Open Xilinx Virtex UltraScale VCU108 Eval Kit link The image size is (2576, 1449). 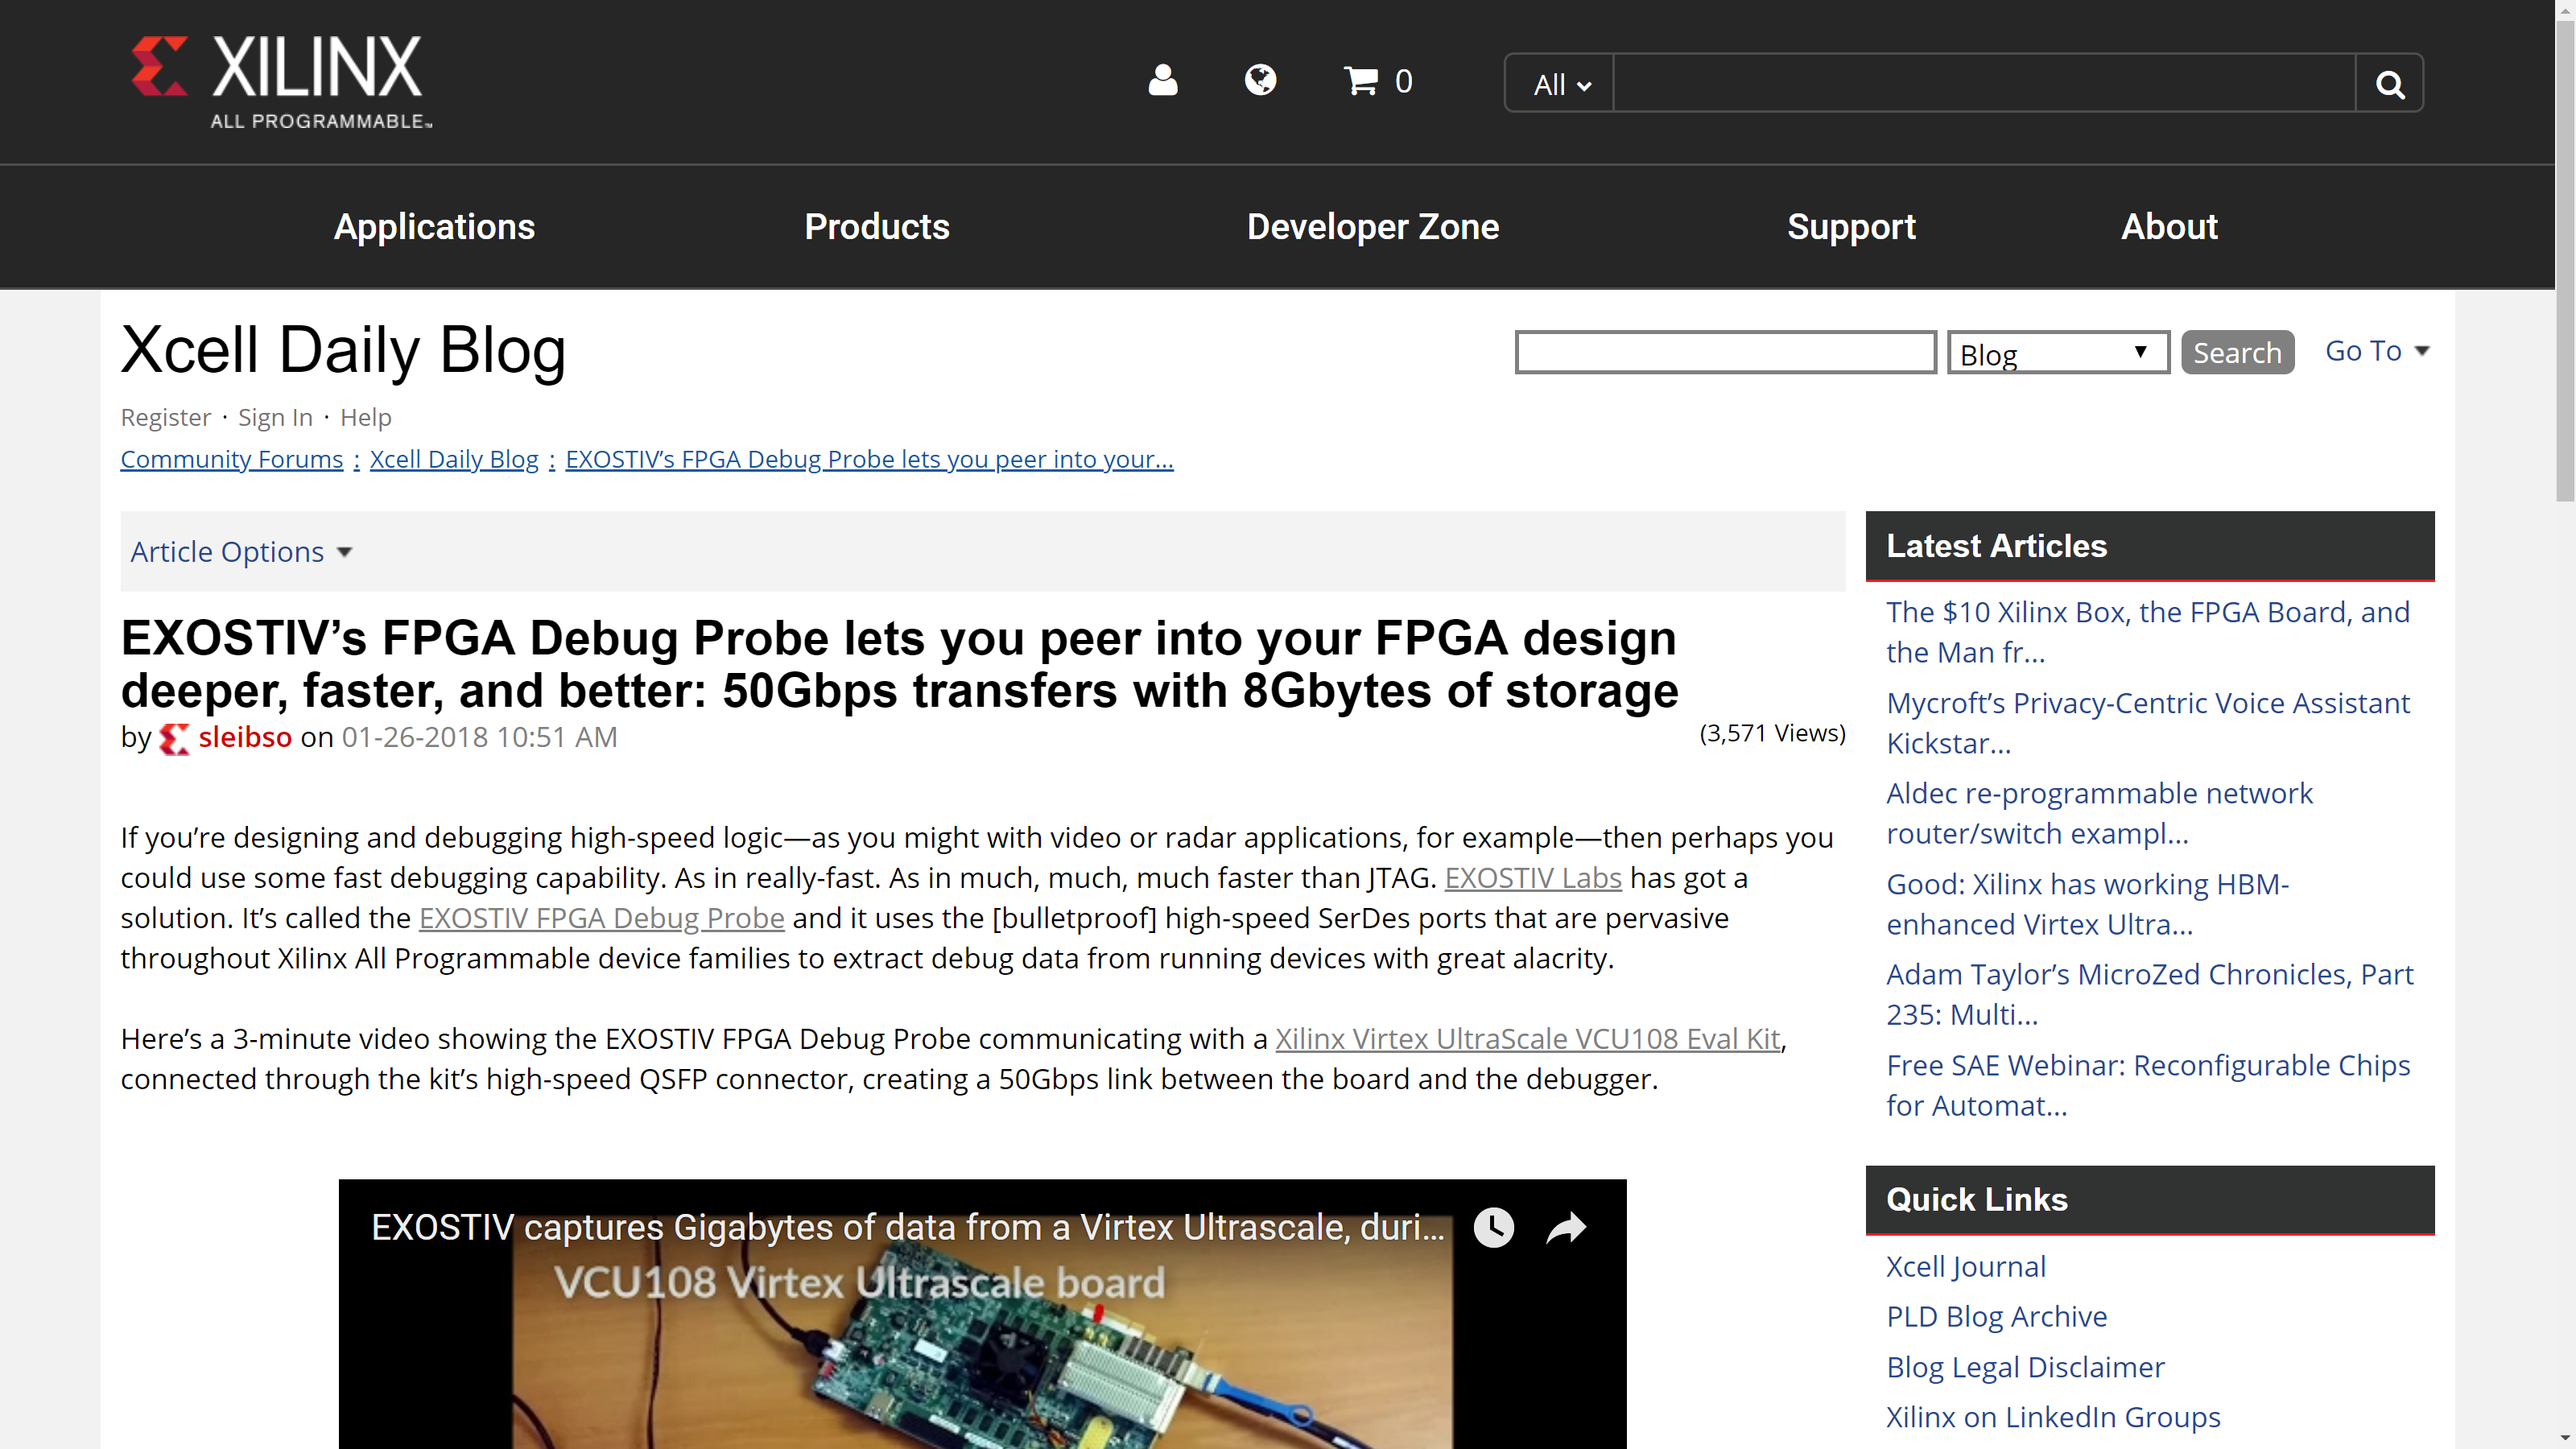(1527, 1039)
